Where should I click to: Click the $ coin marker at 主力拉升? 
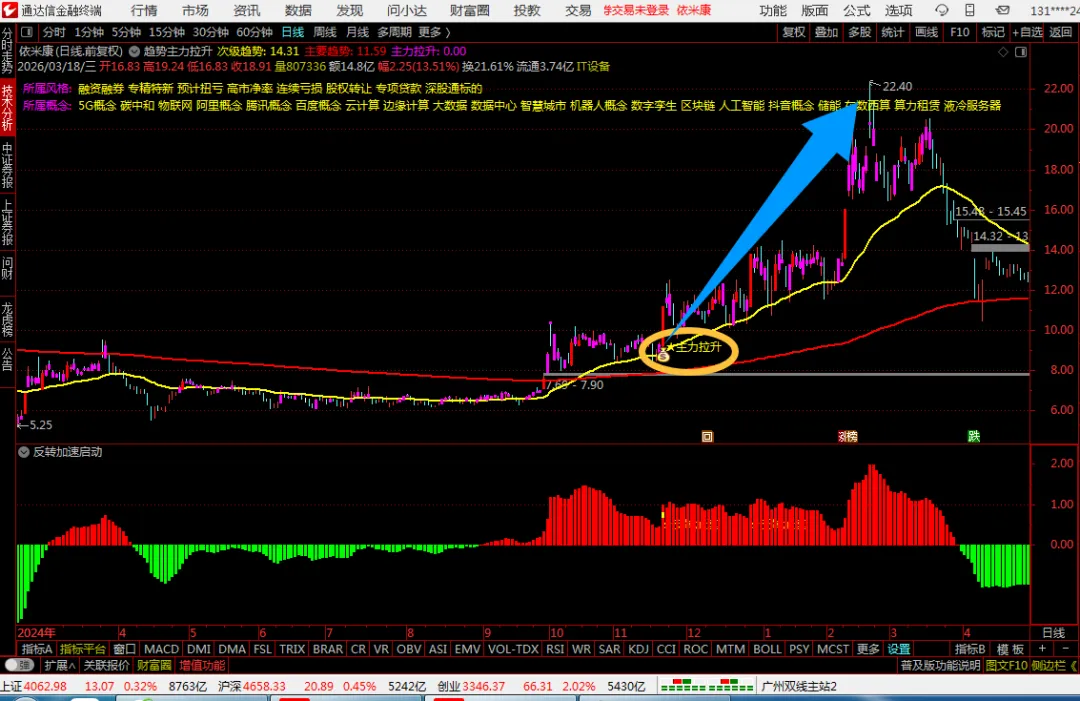click(x=663, y=356)
